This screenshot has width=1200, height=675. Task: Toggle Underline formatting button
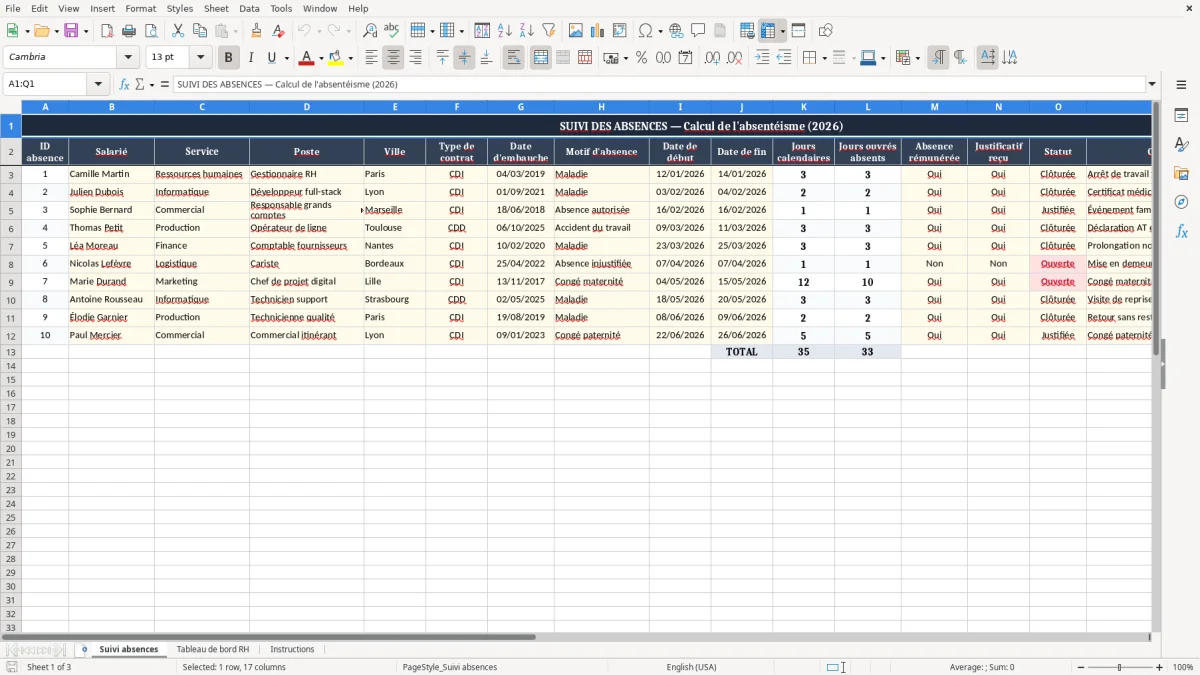[271, 58]
